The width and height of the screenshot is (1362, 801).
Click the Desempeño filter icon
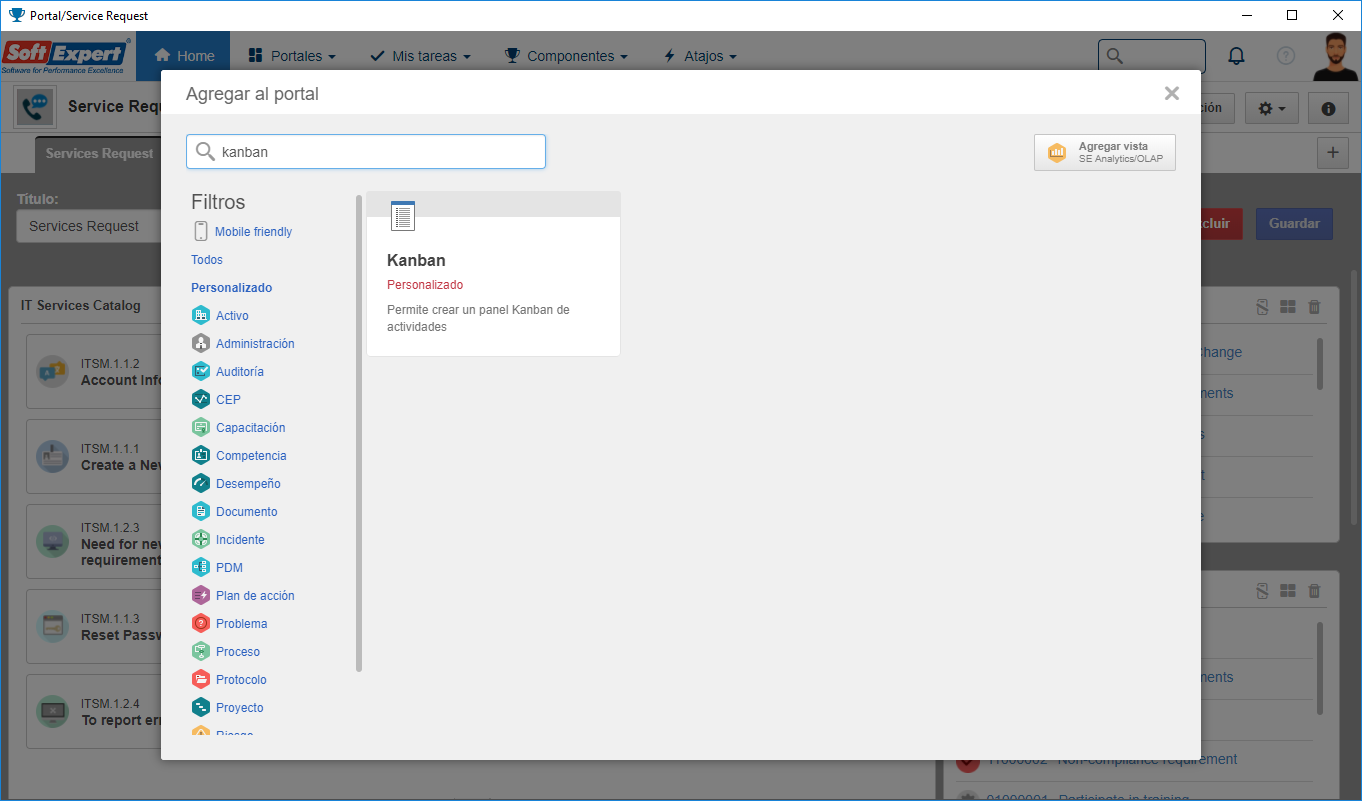click(201, 483)
